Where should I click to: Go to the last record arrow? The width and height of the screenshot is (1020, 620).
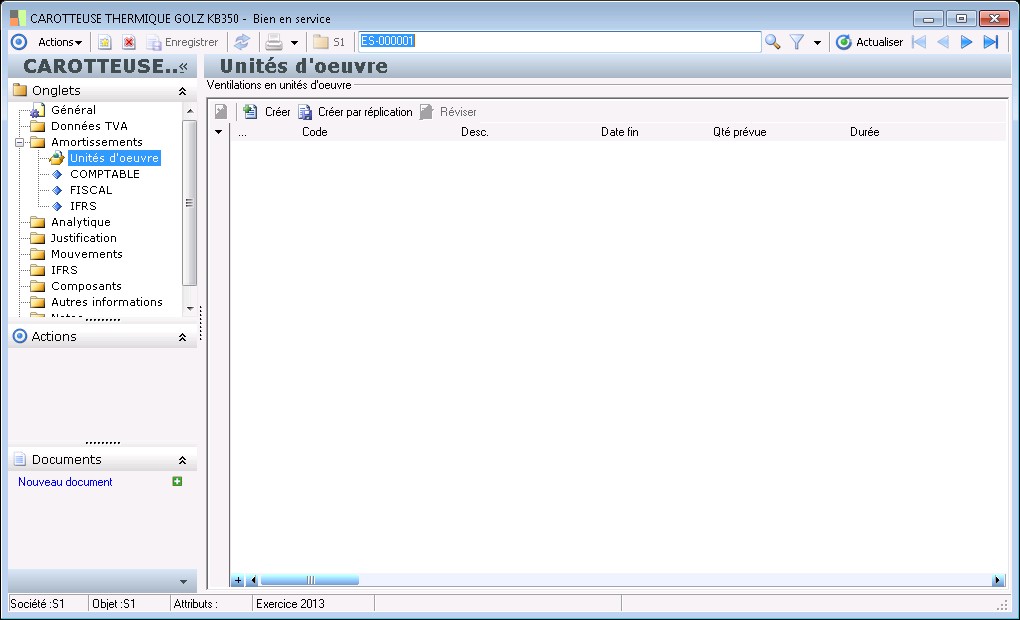click(x=991, y=42)
